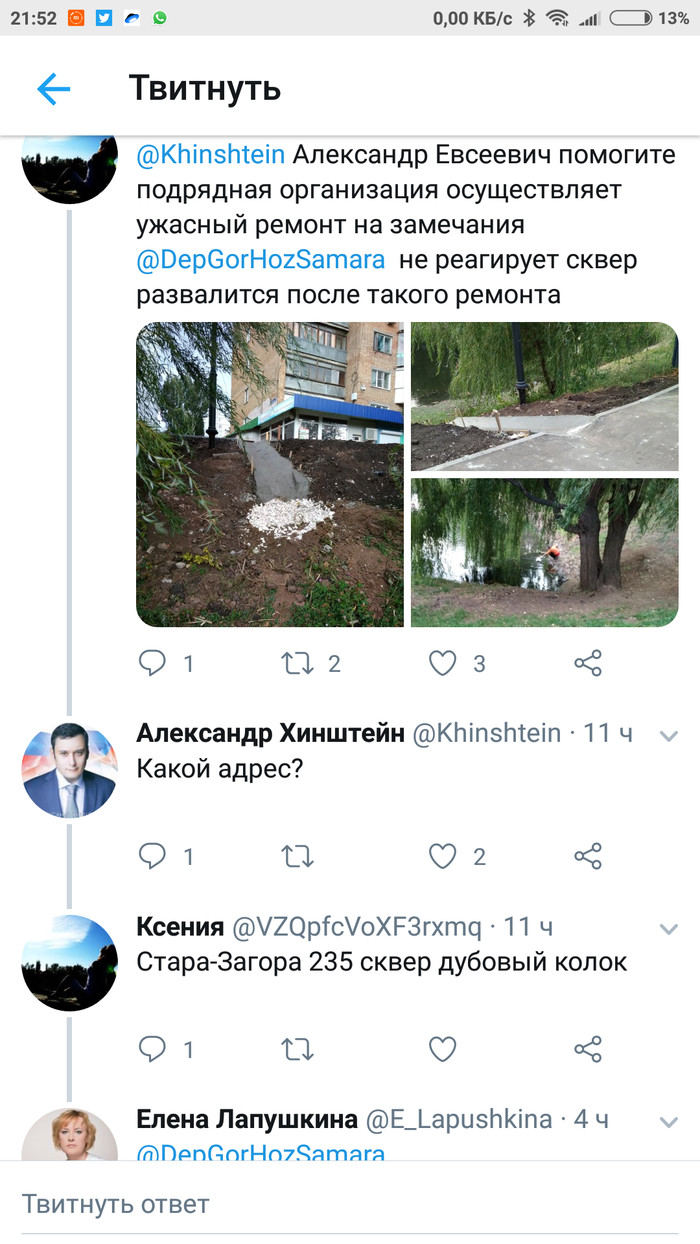This screenshot has height=1244, width=700.
Task: Open dropdown arrow on Ксения's reply
Action: click(x=668, y=929)
